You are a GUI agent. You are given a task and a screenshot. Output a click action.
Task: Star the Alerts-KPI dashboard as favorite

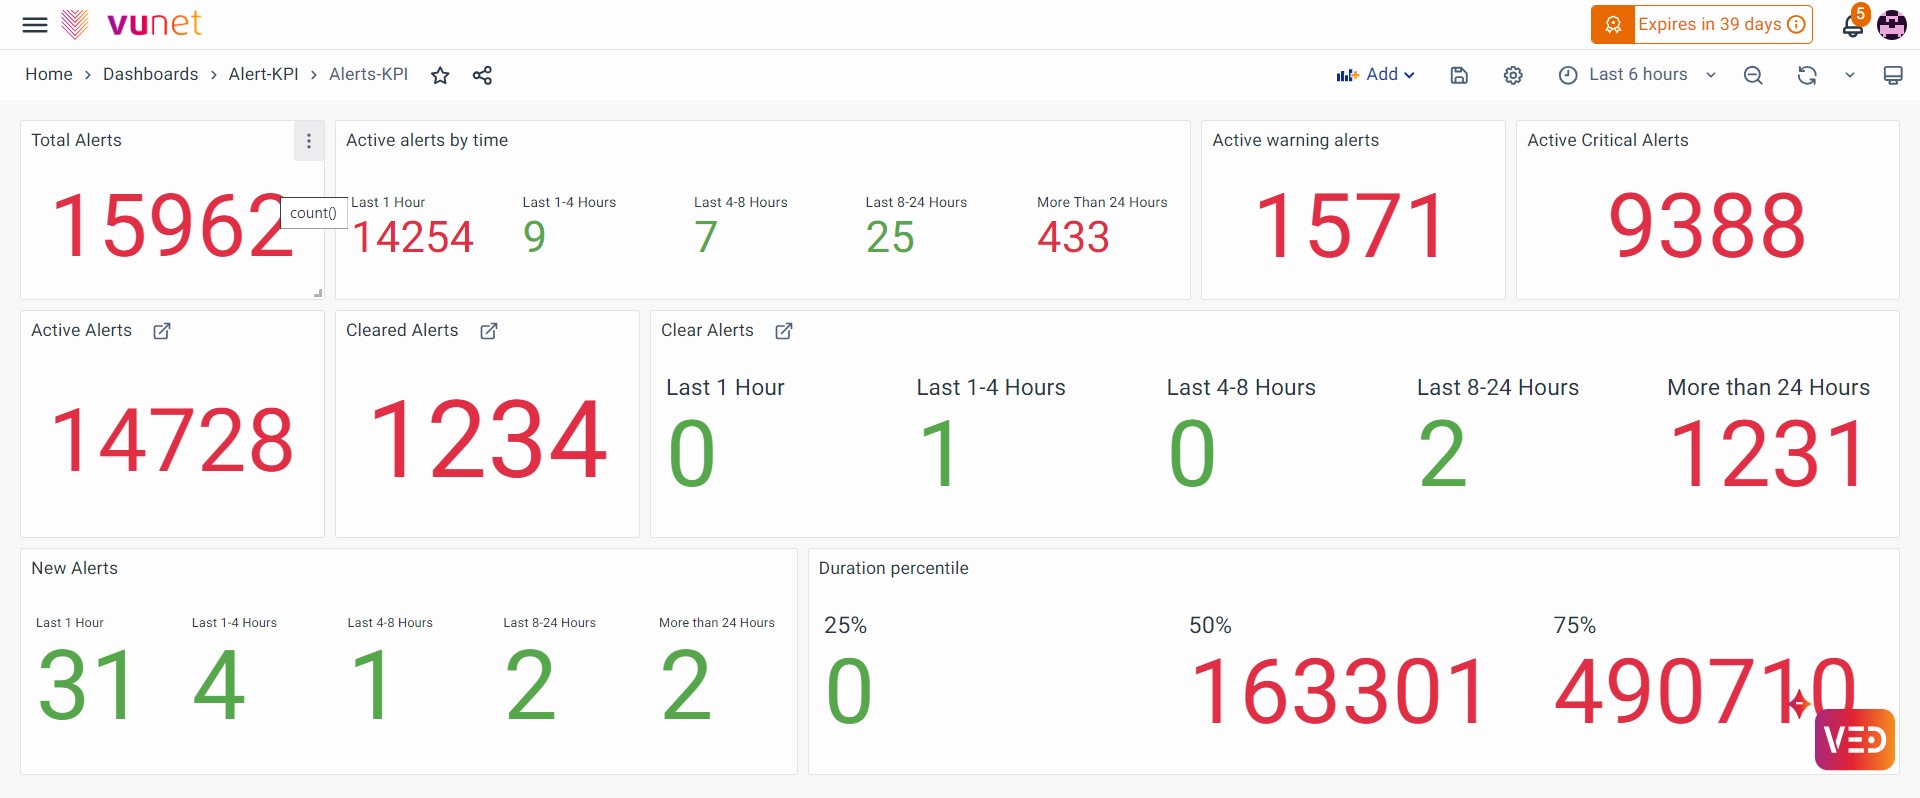pyautogui.click(x=440, y=75)
